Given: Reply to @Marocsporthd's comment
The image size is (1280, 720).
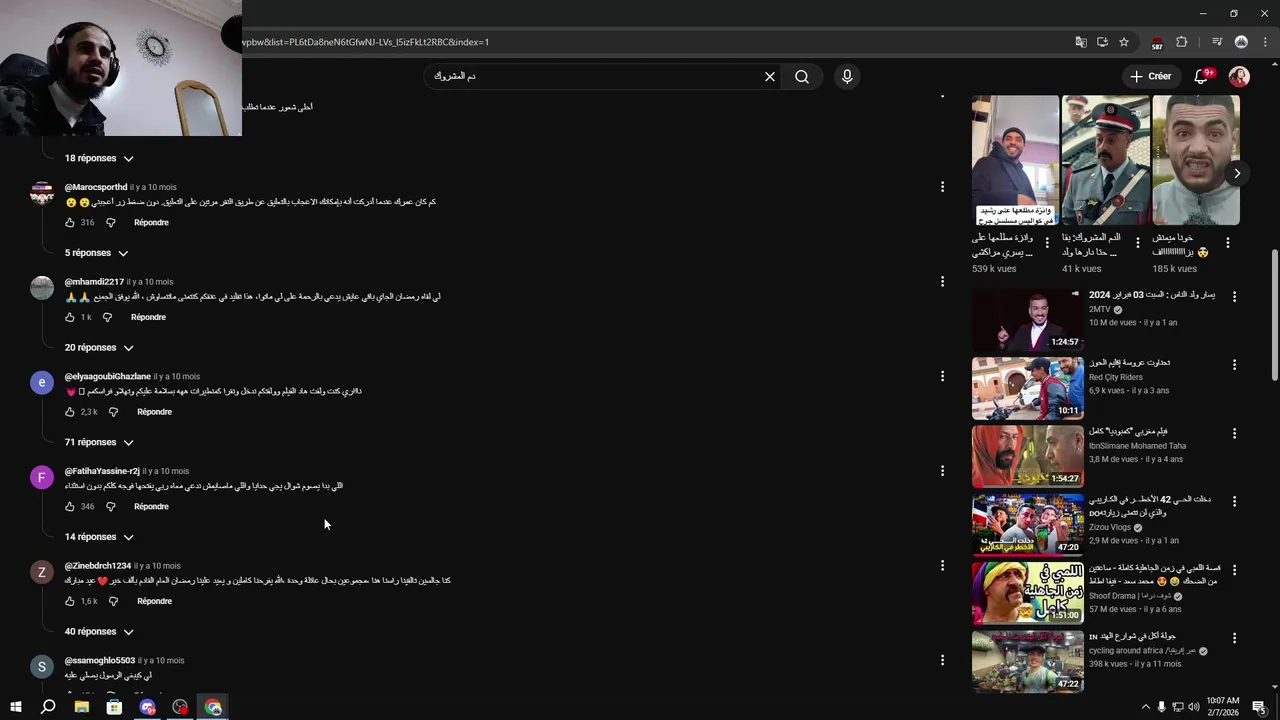Looking at the screenshot, I should coord(151,223).
